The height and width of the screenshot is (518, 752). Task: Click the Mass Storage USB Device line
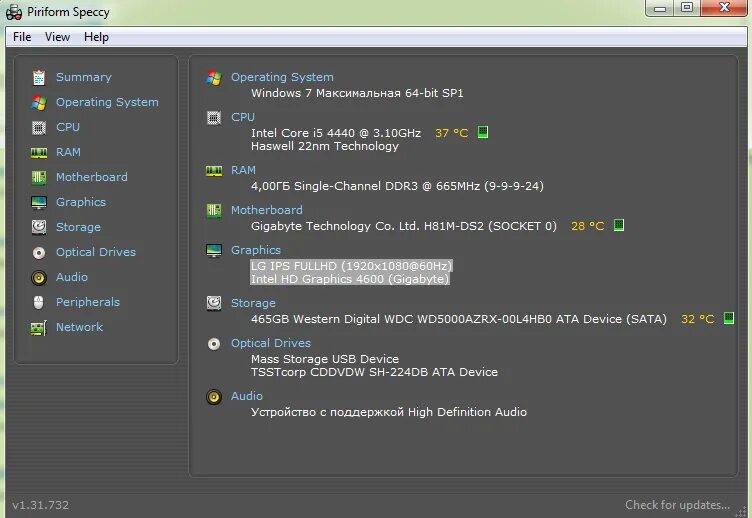pyautogui.click(x=325, y=359)
